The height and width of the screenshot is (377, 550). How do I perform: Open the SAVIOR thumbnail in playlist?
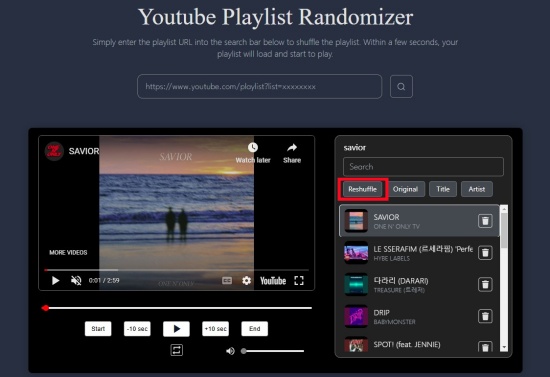(356, 221)
